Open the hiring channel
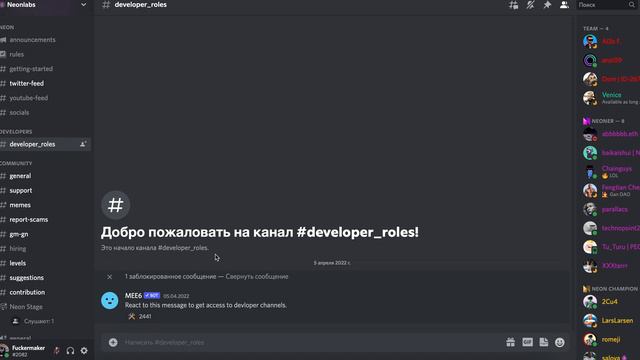 pyautogui.click(x=18, y=249)
